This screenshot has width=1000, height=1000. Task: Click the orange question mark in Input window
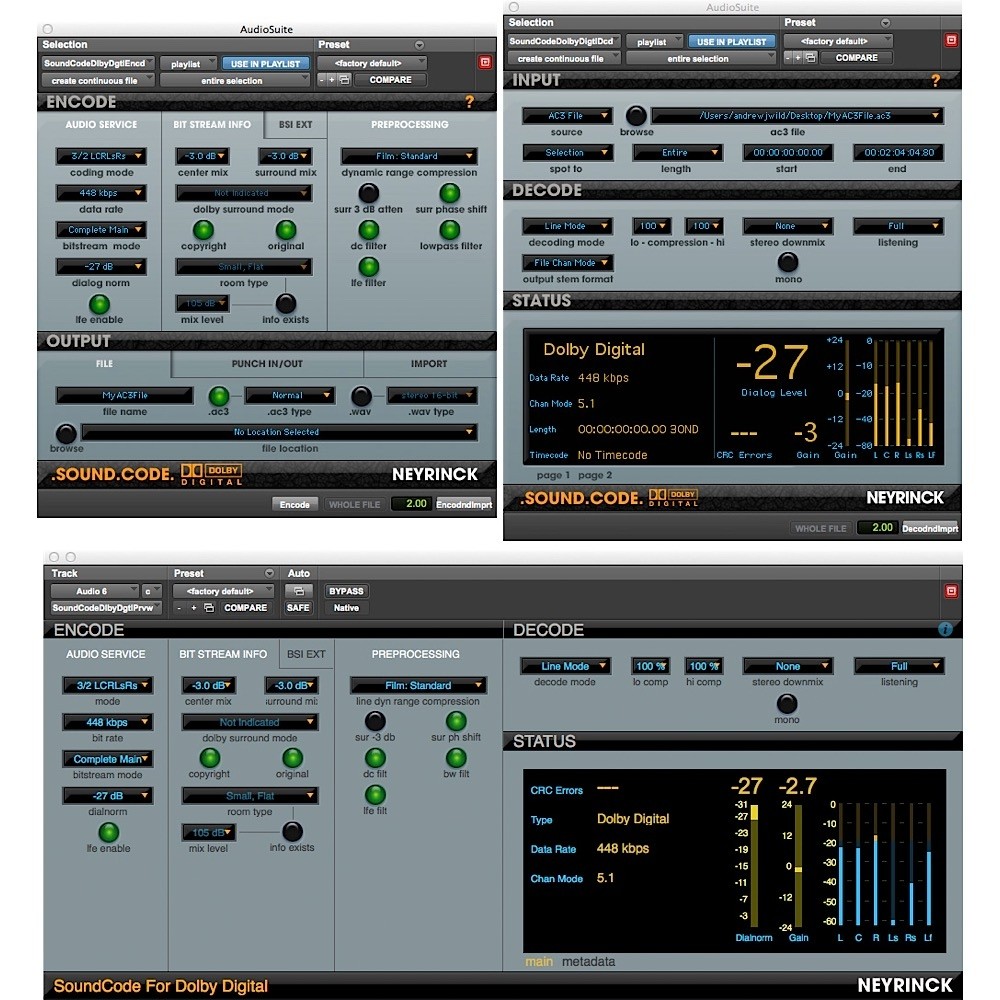[935, 80]
